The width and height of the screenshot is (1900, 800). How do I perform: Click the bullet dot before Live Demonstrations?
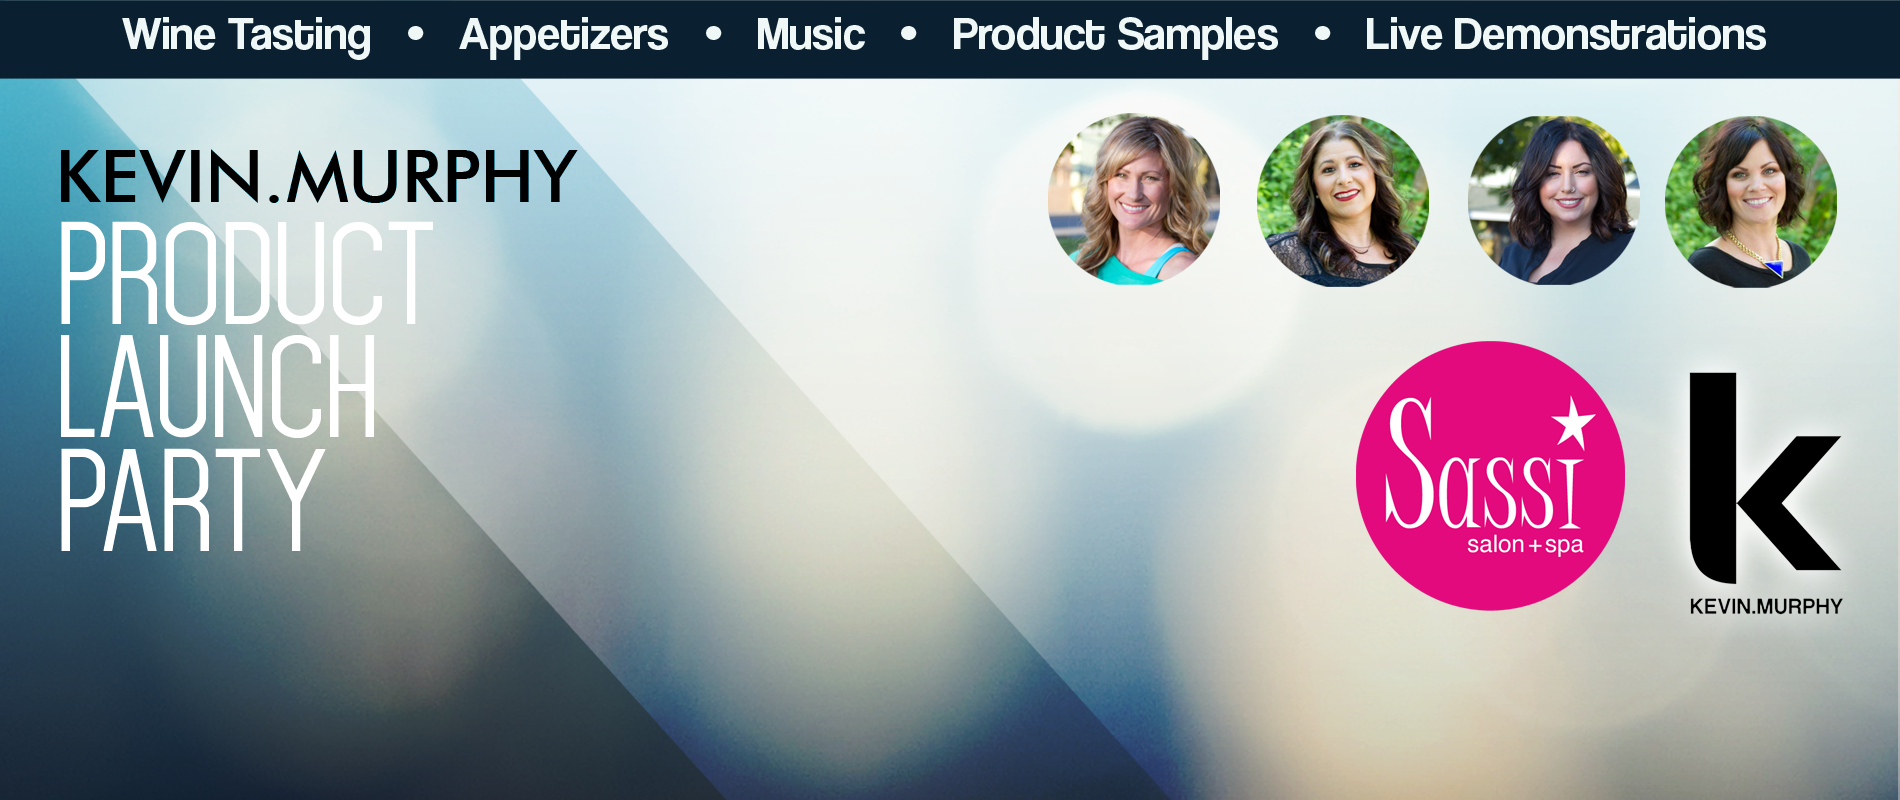click(1322, 34)
